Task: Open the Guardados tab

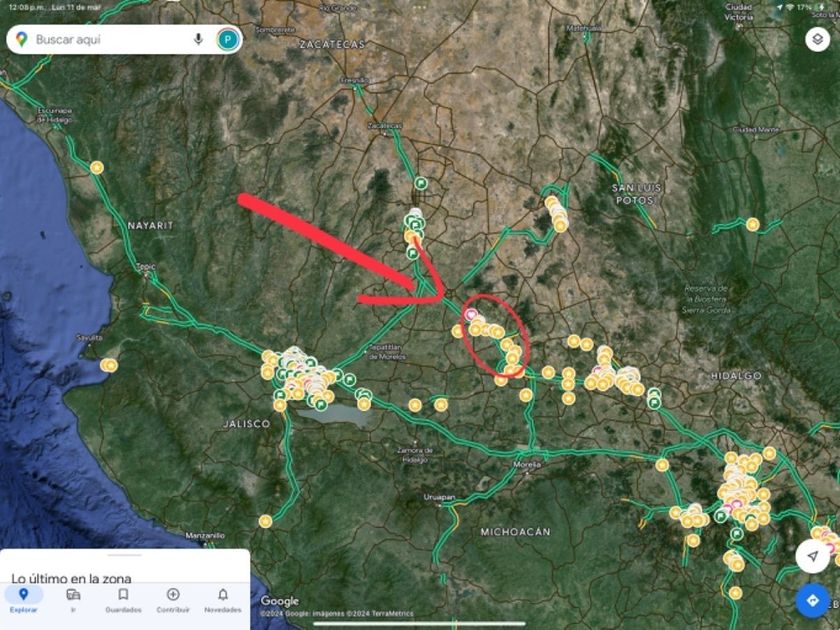Action: click(x=123, y=599)
